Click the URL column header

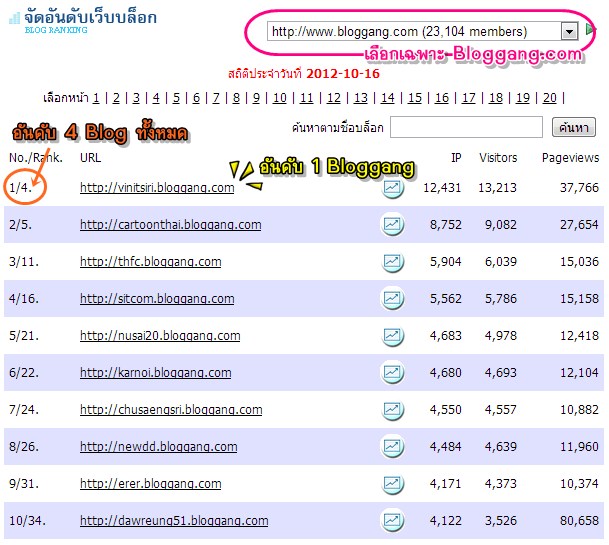tap(90, 158)
